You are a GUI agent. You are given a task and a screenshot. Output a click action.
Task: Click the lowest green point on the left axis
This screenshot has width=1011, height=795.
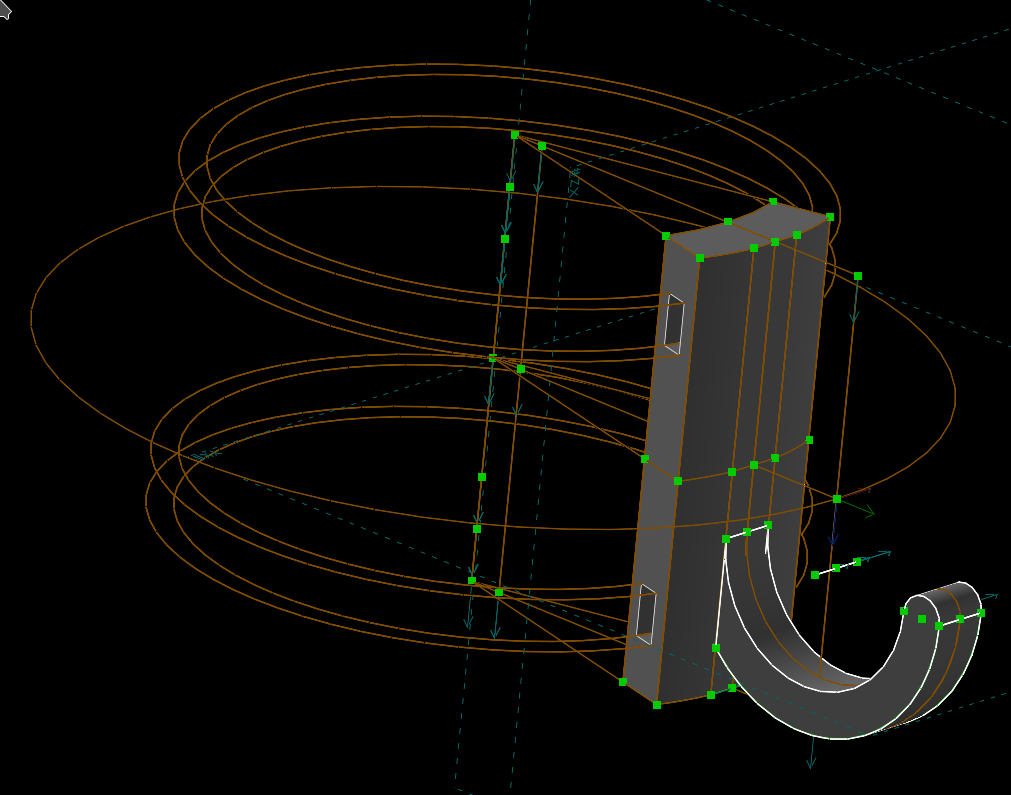point(472,580)
